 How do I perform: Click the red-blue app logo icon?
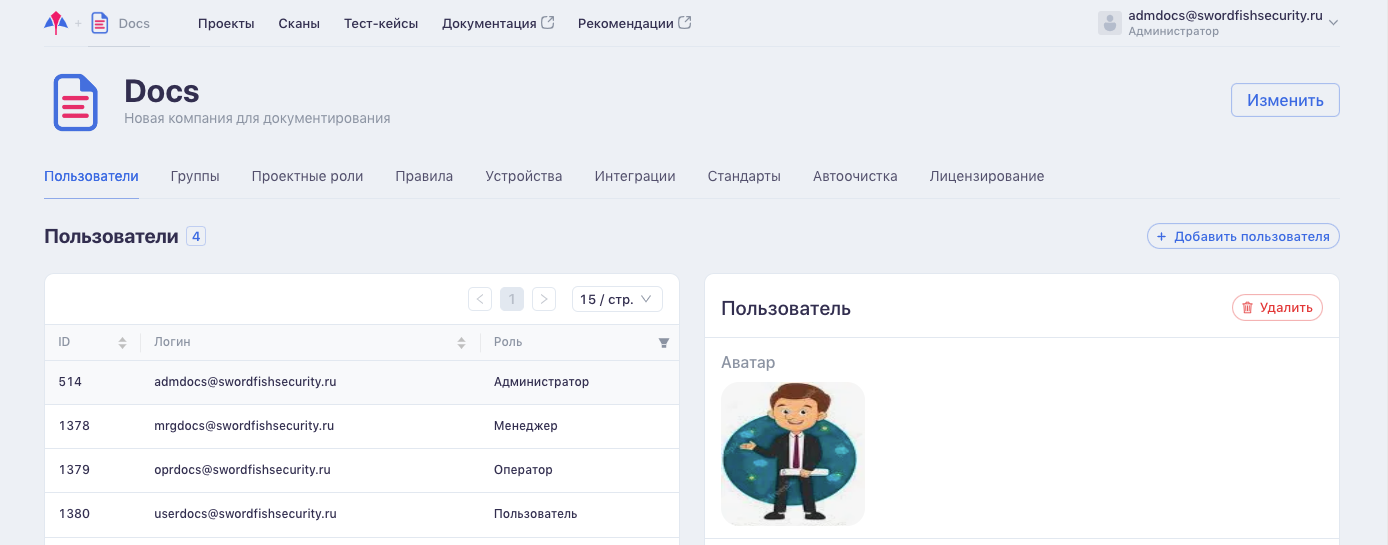pos(56,22)
